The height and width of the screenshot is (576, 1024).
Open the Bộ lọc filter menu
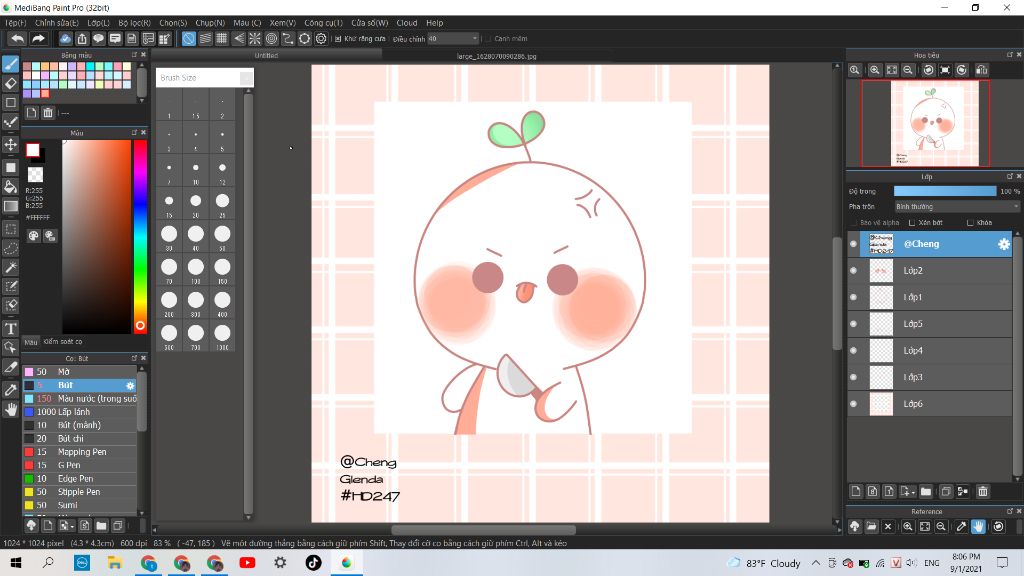(x=134, y=23)
